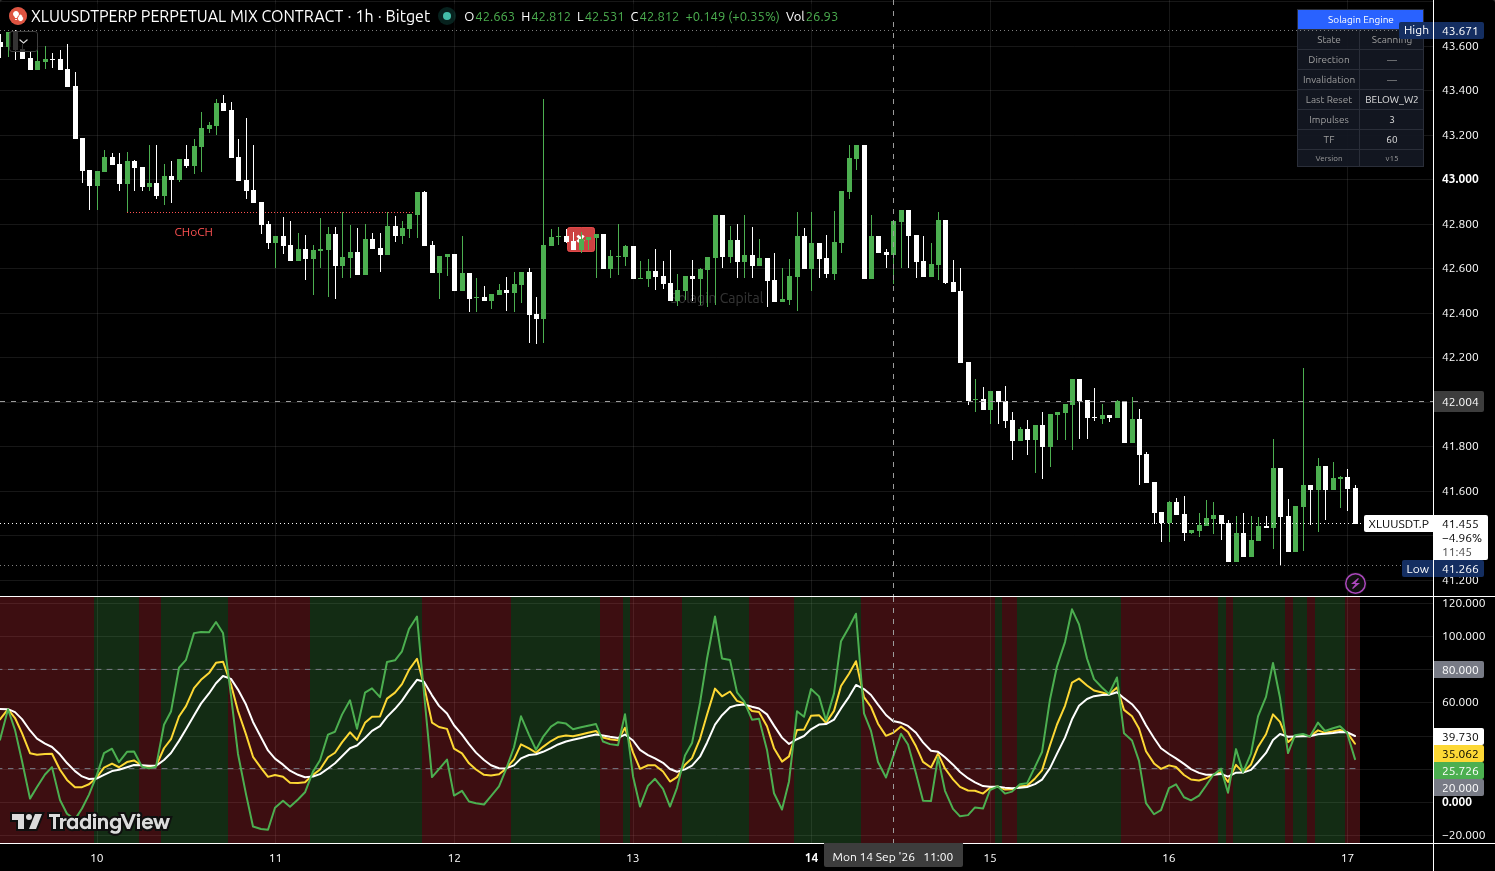Click the Mon 14 Sep '26 11:00 time label
Screen dimensions: 1495x871
pyautogui.click(x=893, y=857)
